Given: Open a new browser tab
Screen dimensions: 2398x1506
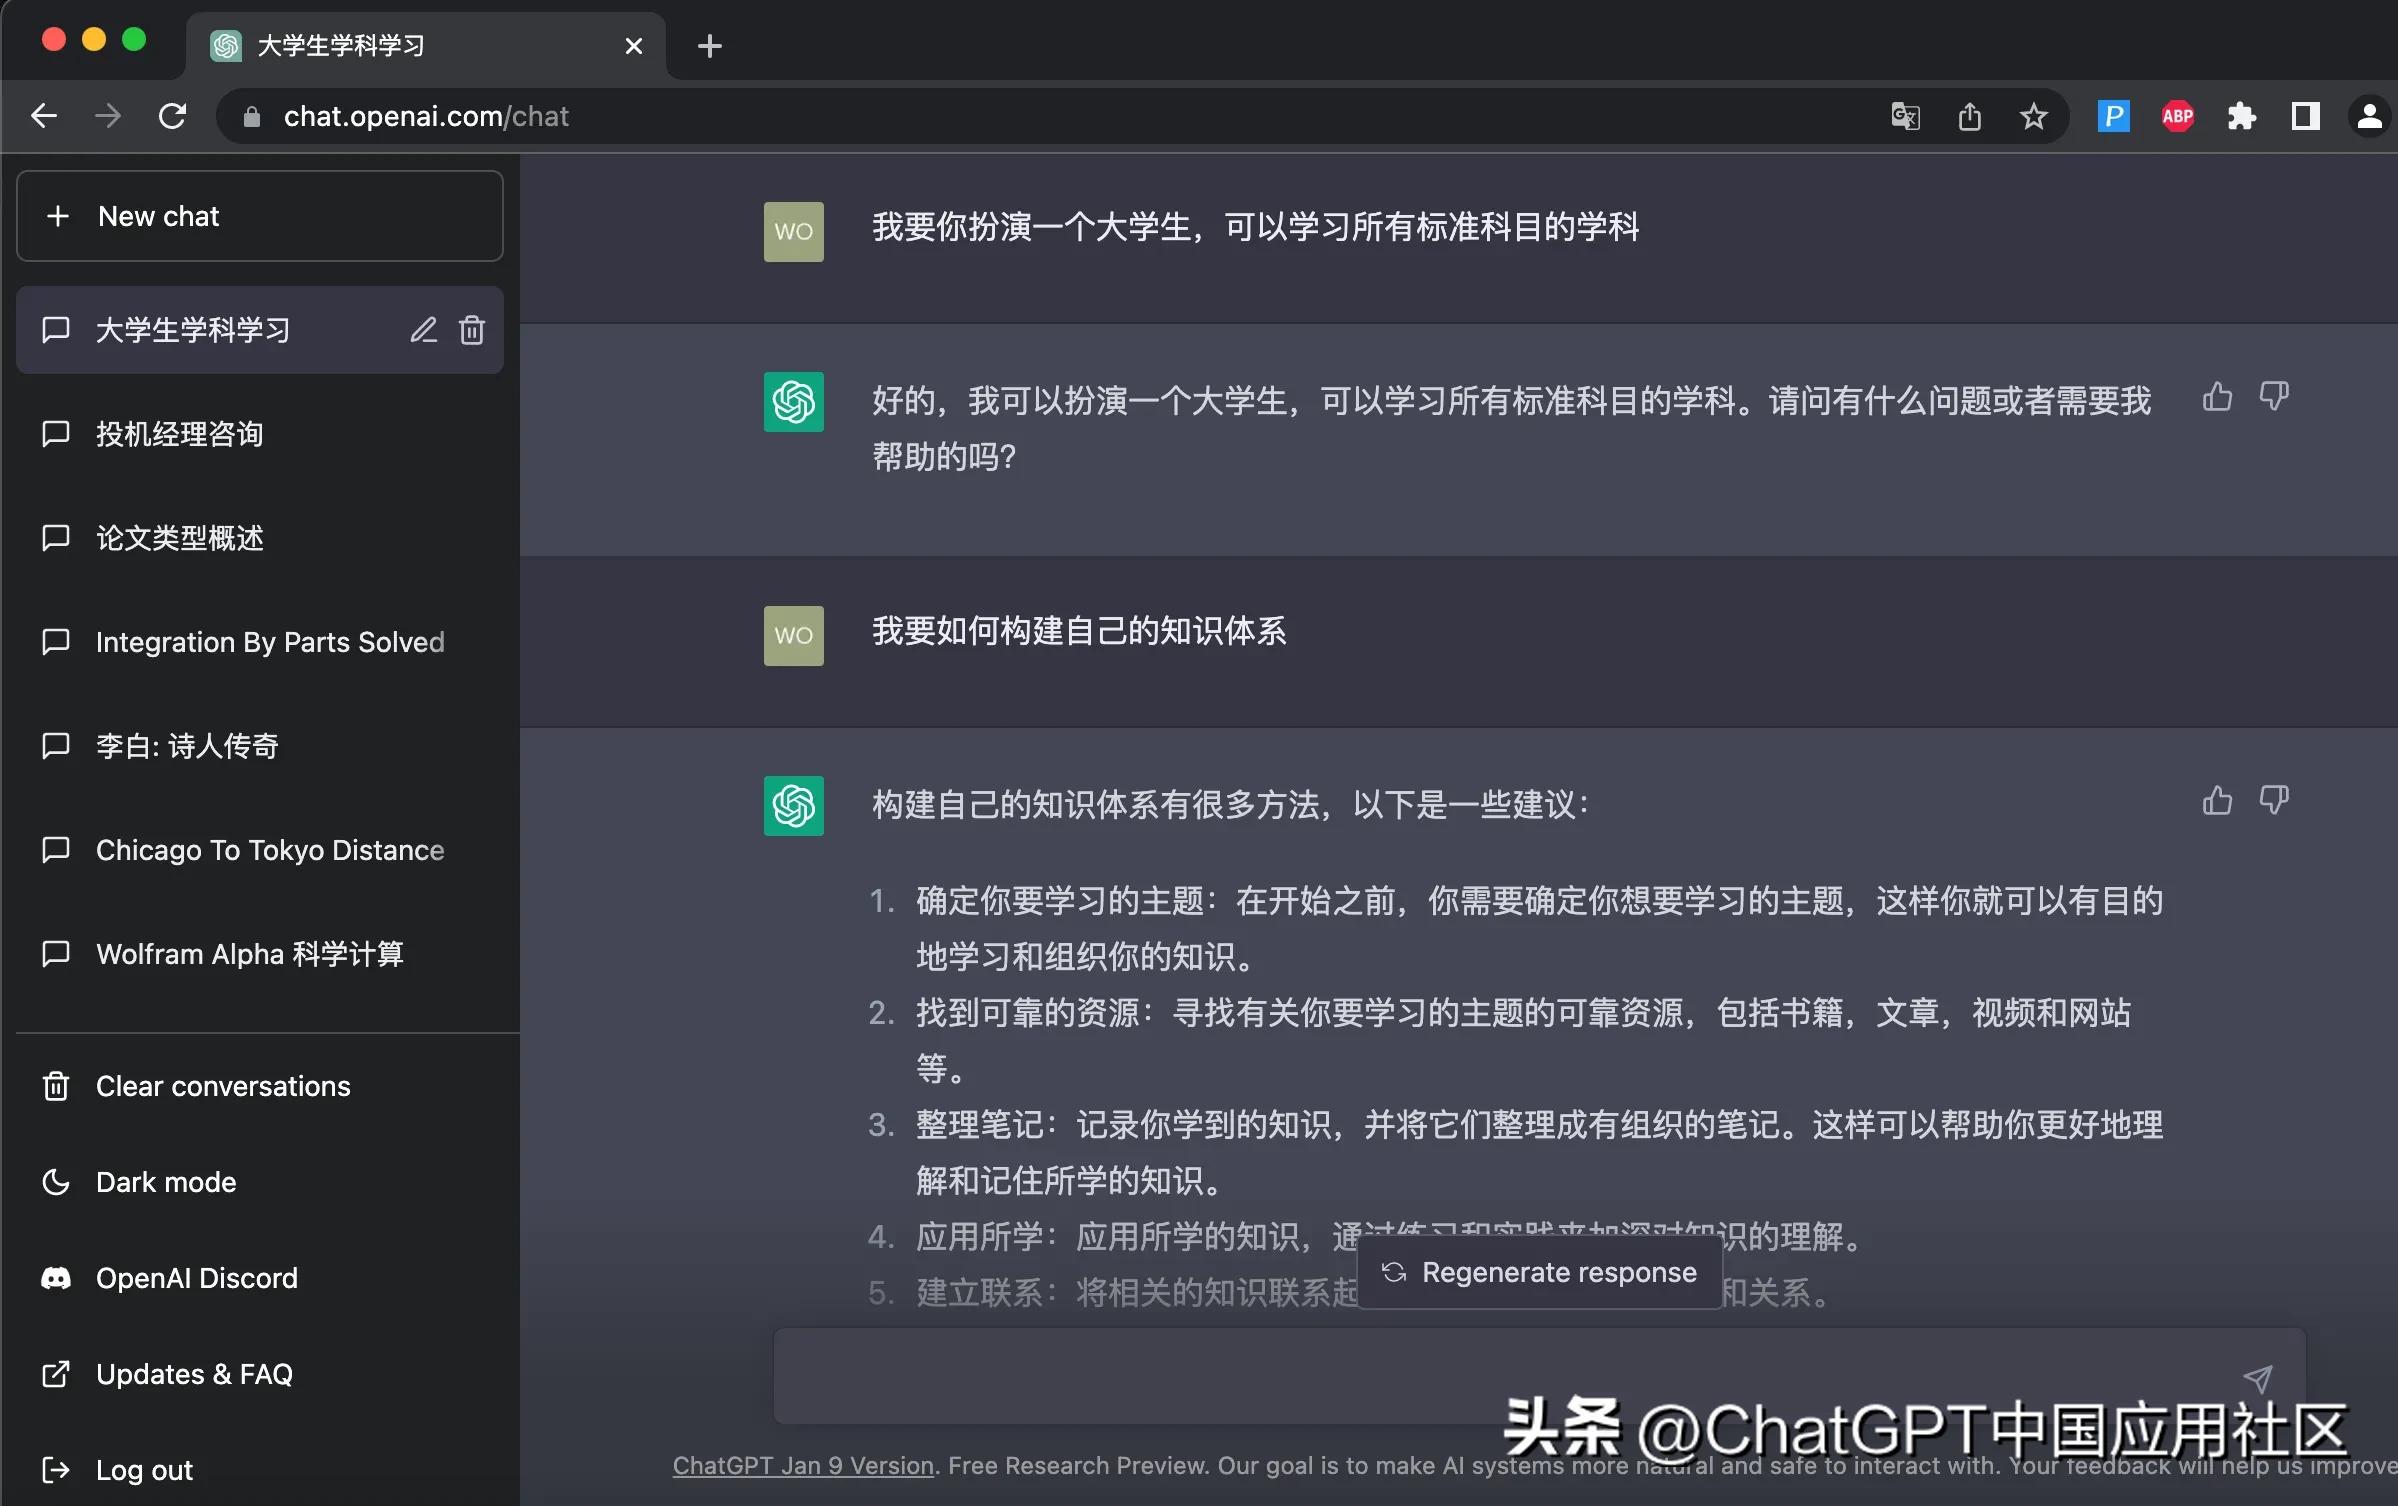Looking at the screenshot, I should (x=709, y=45).
